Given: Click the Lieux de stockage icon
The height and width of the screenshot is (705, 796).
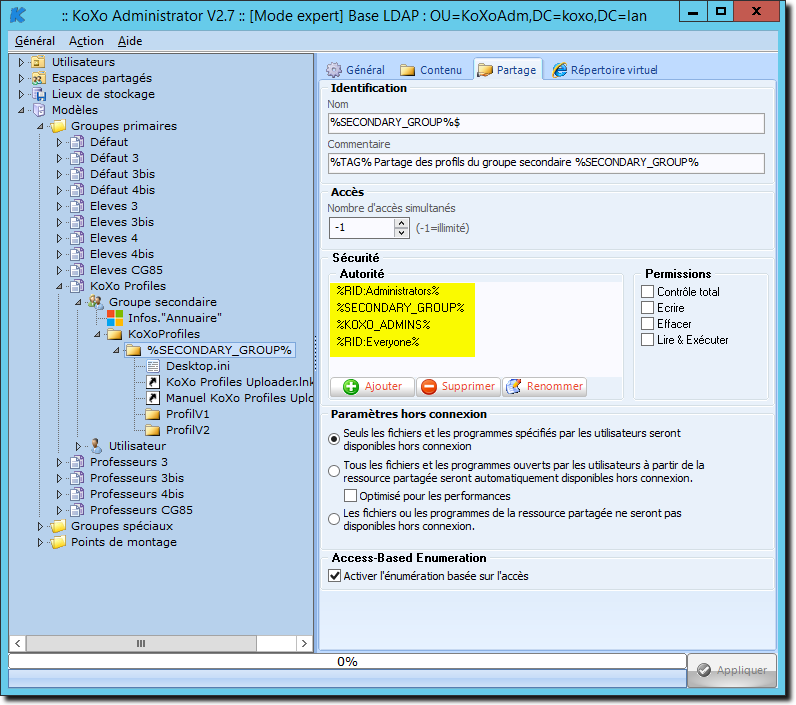Looking at the screenshot, I should [39, 94].
